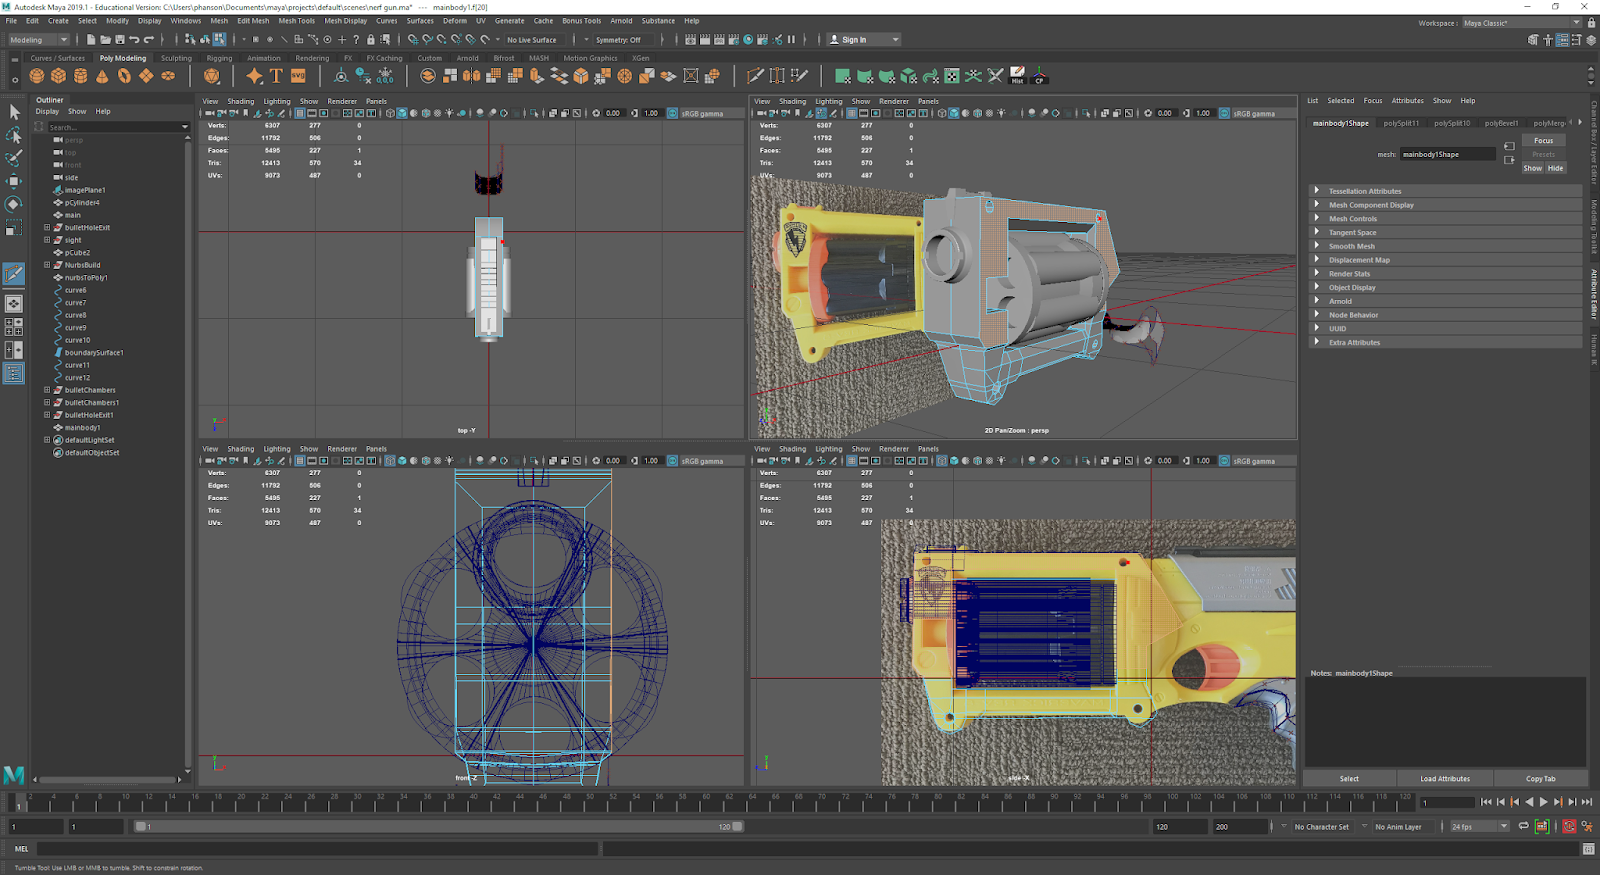Select the polygon Type text tool
The height and width of the screenshot is (875, 1600).
276,76
